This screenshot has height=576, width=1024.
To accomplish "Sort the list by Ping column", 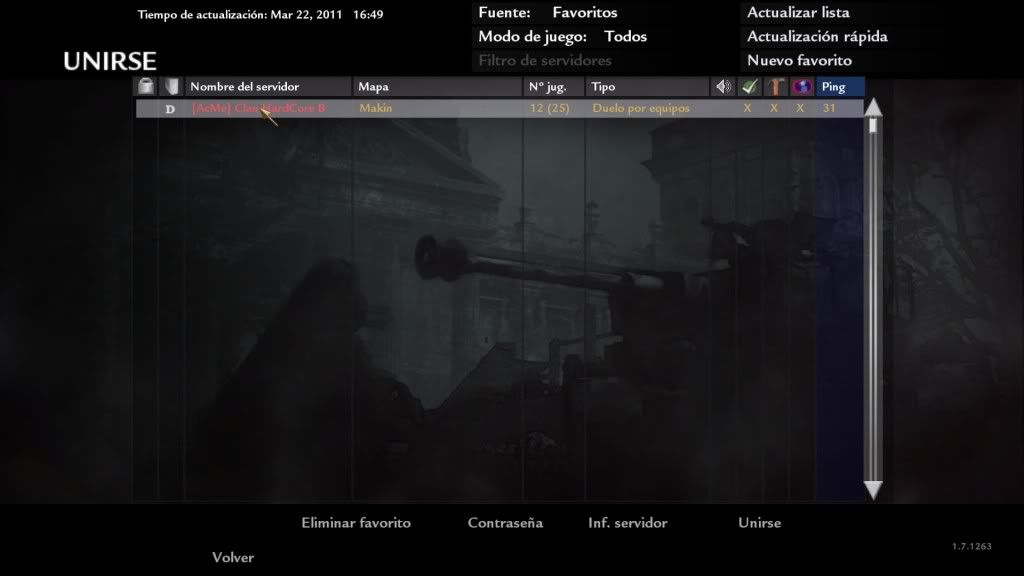I will click(840, 86).
